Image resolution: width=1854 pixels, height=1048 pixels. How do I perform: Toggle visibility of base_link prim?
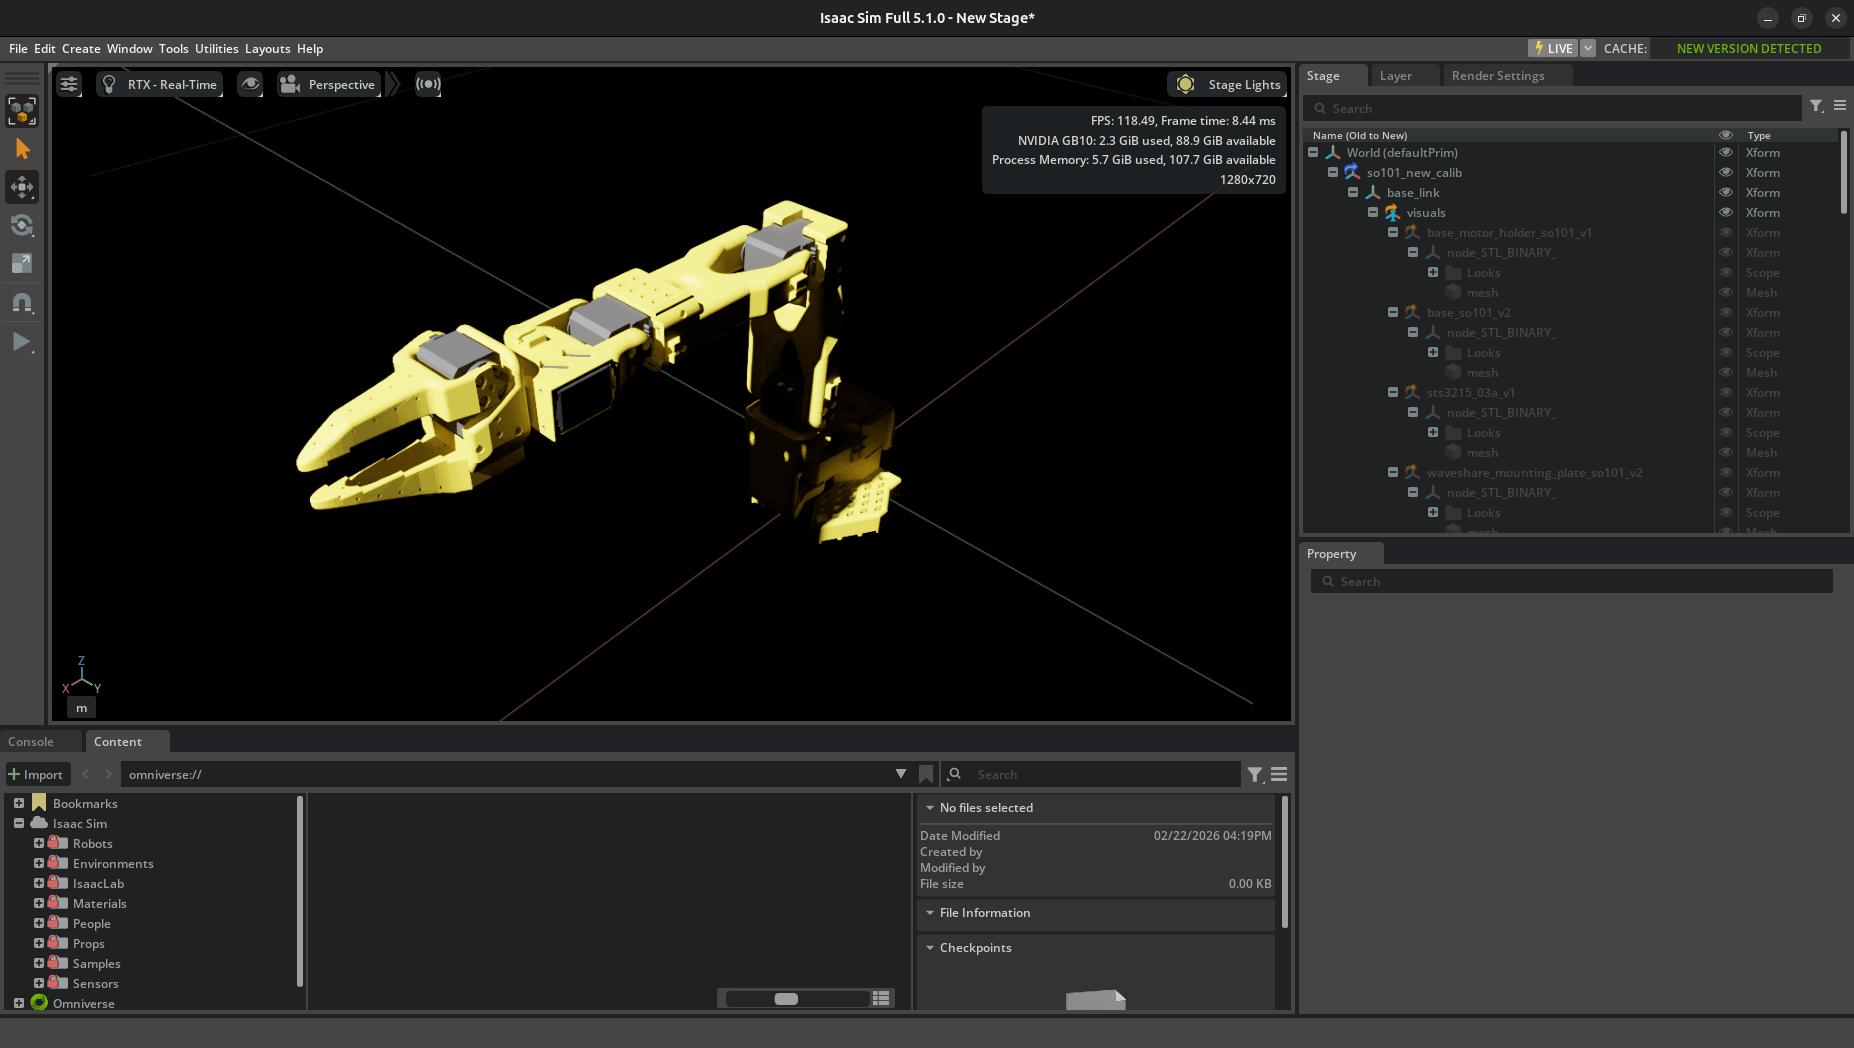(x=1725, y=193)
